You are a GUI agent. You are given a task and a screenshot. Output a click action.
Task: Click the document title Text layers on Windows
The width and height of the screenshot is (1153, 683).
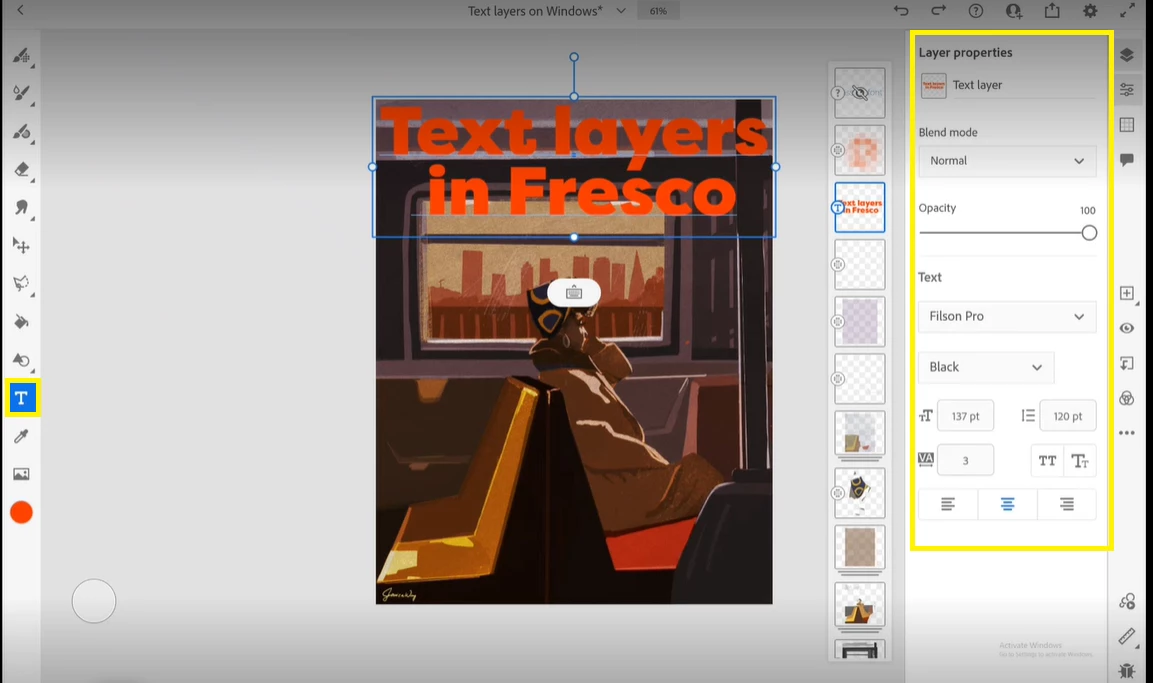click(535, 11)
